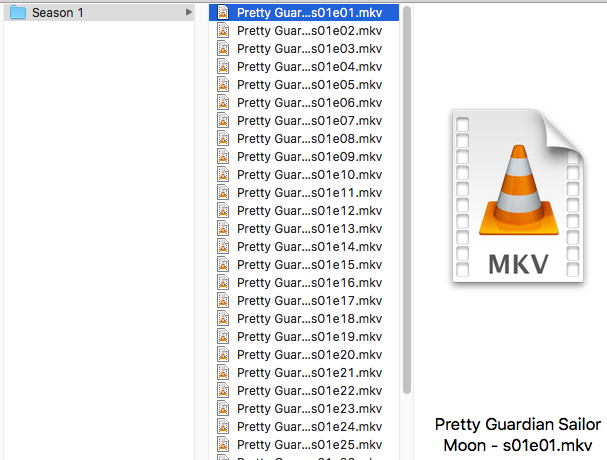Click the VLC icon for s01e21.mkv

[x=223, y=372]
